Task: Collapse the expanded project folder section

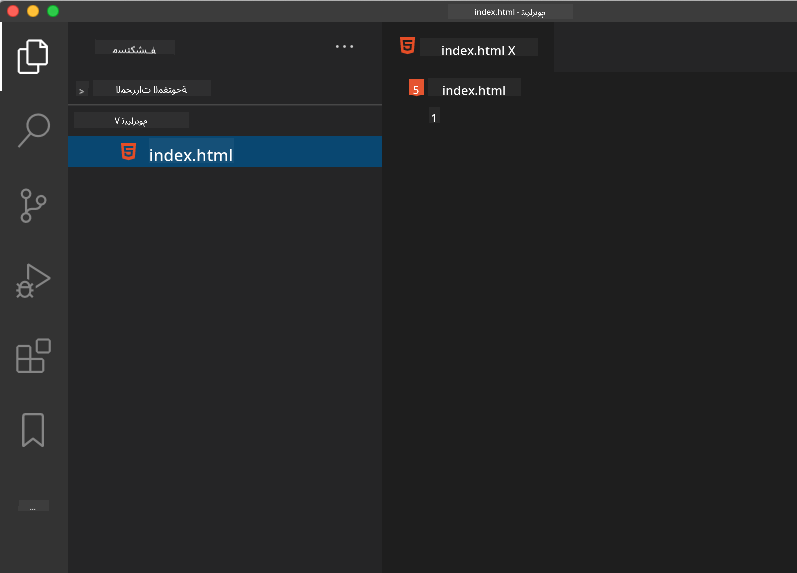Action: (118, 120)
